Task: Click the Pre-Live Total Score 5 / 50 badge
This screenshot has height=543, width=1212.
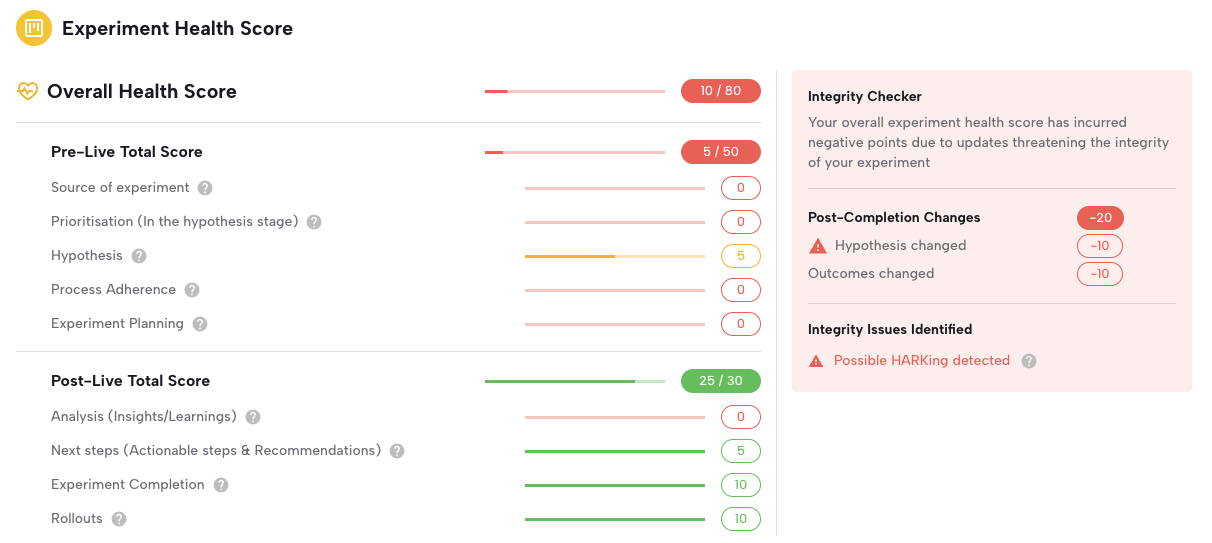Action: point(720,152)
